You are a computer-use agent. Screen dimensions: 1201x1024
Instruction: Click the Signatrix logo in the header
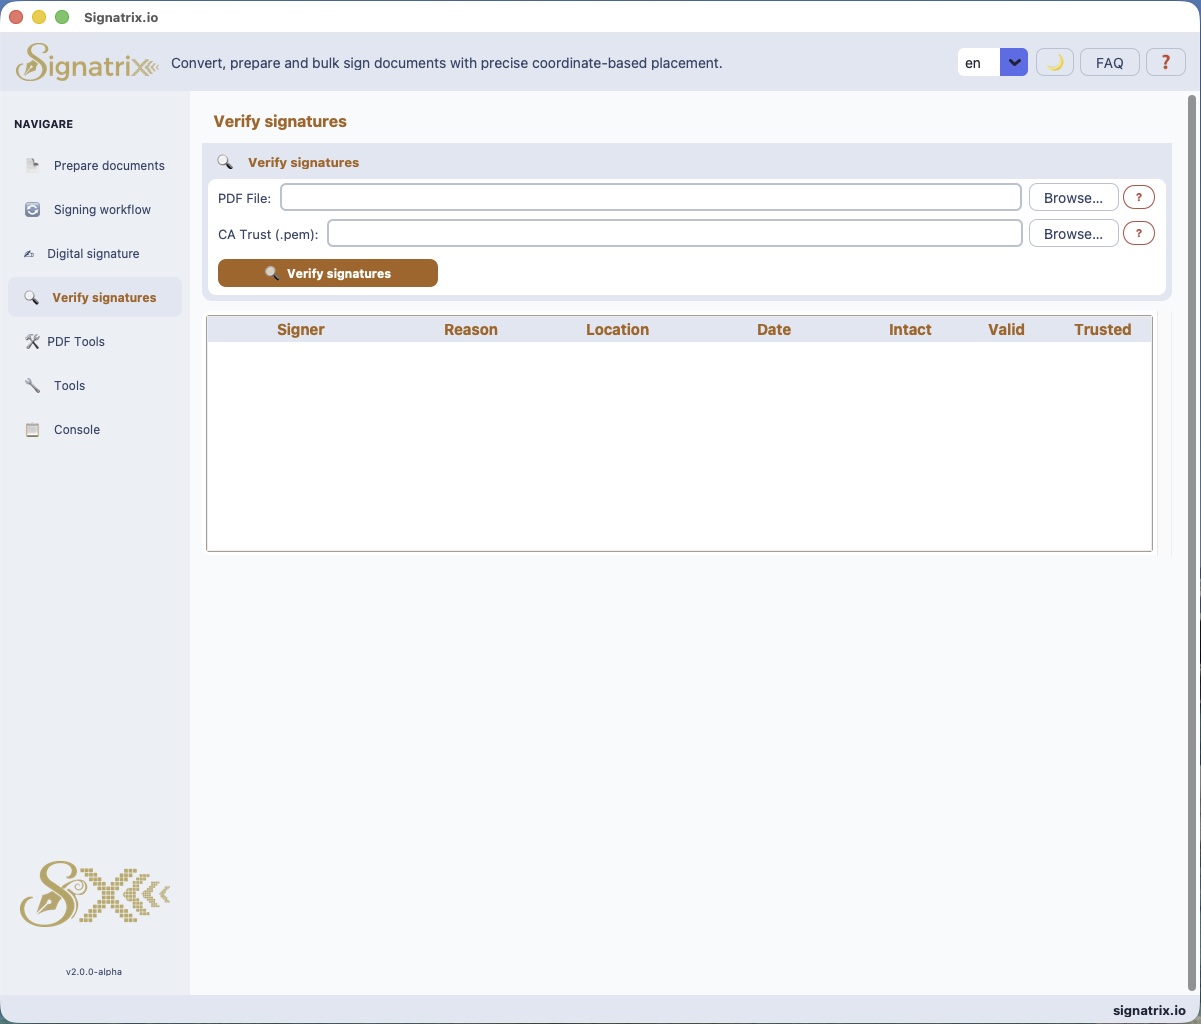tap(86, 61)
